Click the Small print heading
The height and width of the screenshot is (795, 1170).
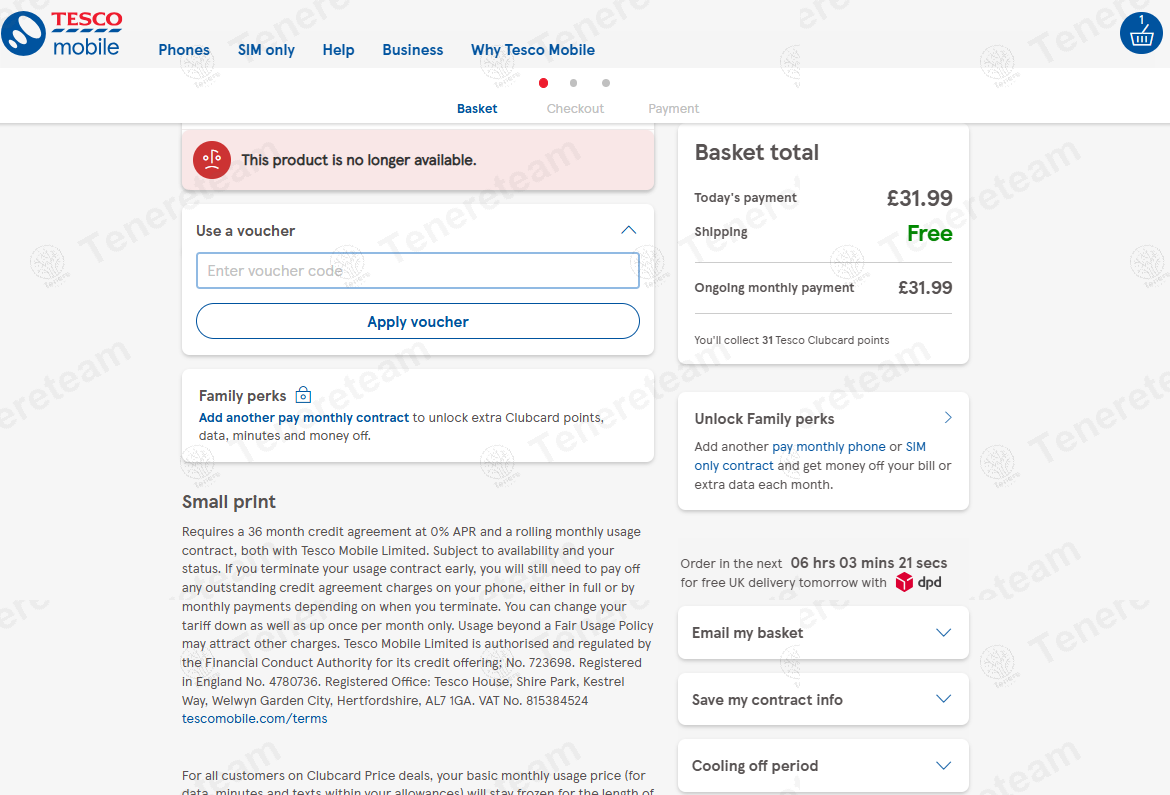(x=229, y=502)
